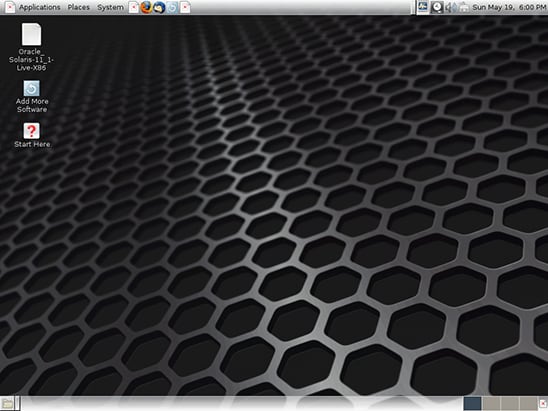Screen dimensions: 548x411
Task: Click the printer tray icon
Action: [x=464, y=7]
